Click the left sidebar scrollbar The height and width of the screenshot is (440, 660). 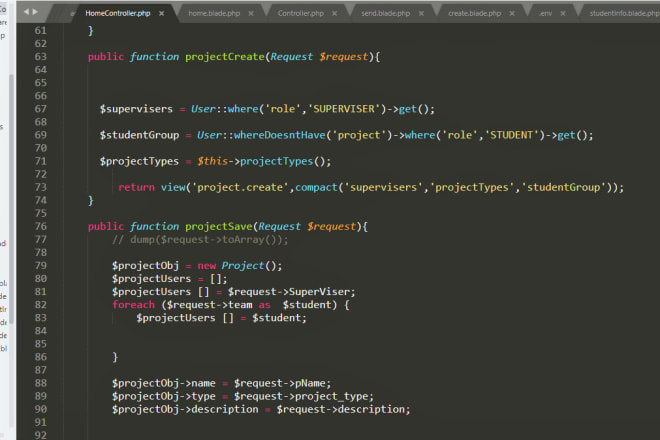(x=12, y=198)
